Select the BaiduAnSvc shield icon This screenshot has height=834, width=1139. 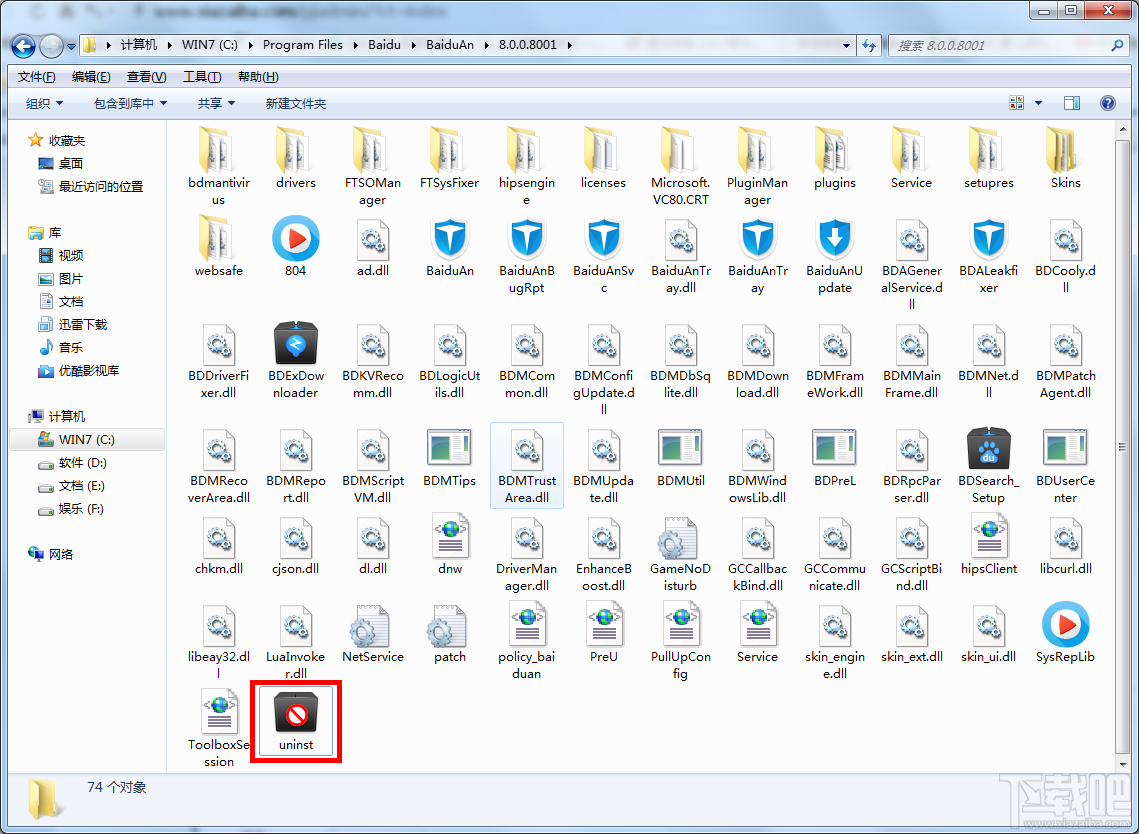click(604, 240)
